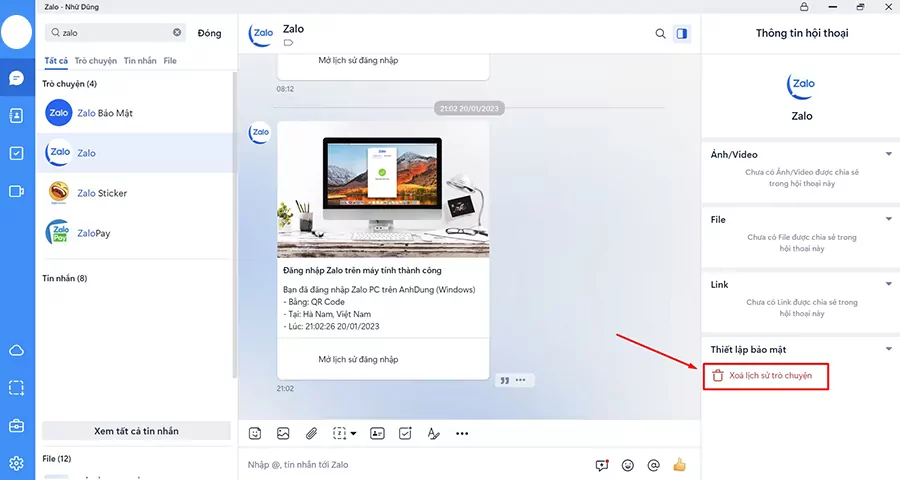The height and width of the screenshot is (480, 900).
Task: Open the Messages chat sidebar icon
Action: pyautogui.click(x=17, y=78)
